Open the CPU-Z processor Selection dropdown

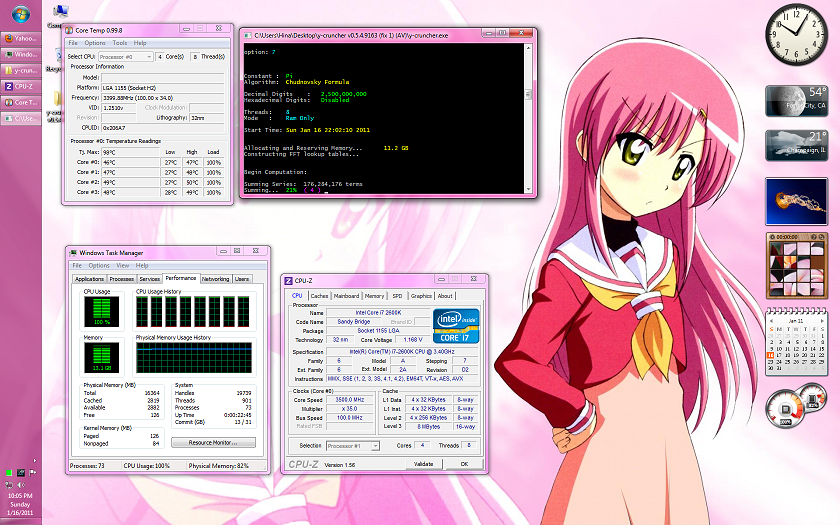(353, 445)
